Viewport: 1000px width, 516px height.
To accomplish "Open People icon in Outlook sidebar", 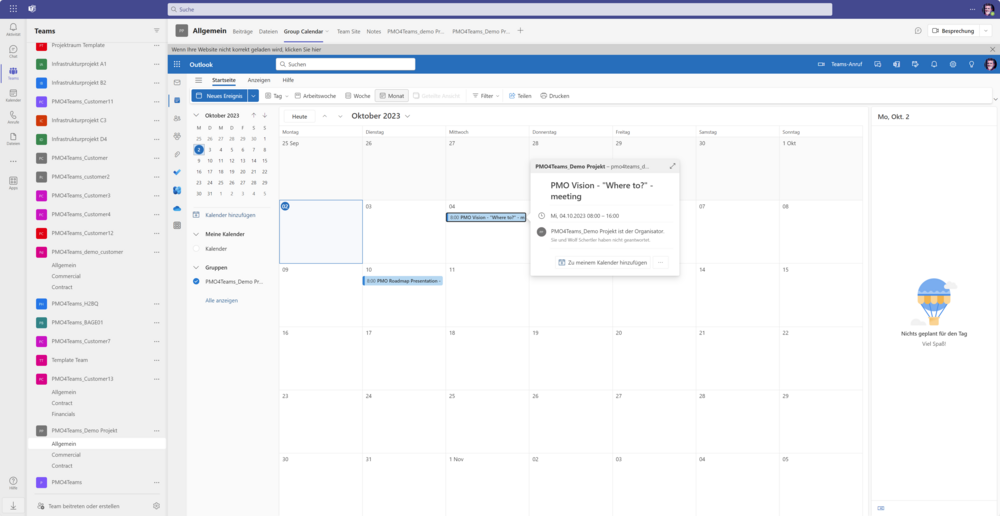I will (x=177, y=118).
